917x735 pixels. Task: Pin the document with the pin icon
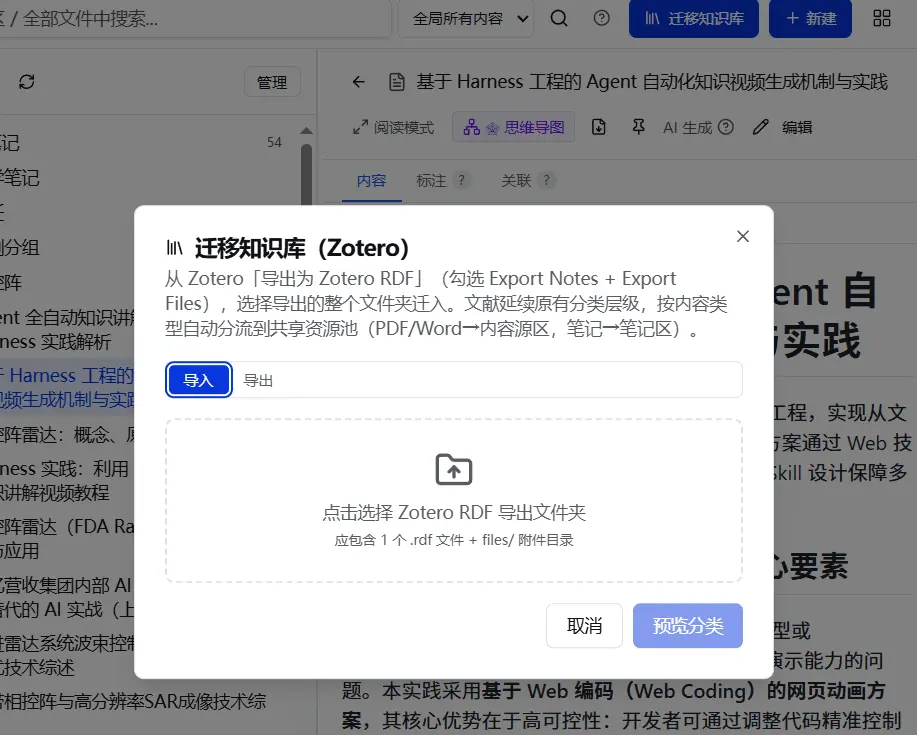[x=639, y=127]
